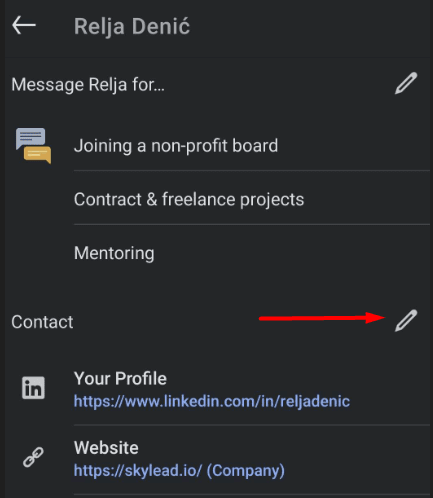The height and width of the screenshot is (498, 433).
Task: Tap the chain link website icon
Action: [x=33, y=457]
